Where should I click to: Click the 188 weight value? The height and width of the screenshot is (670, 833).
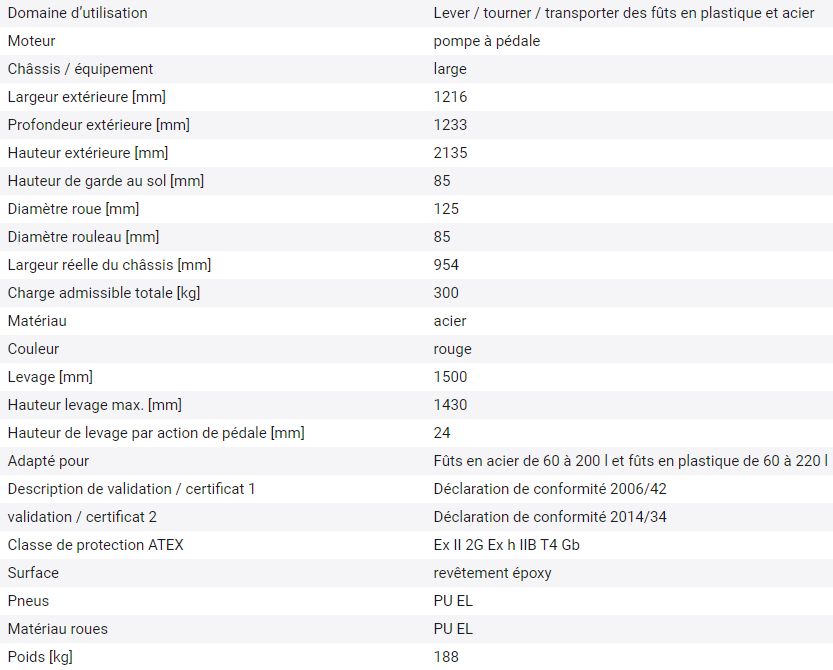point(446,657)
